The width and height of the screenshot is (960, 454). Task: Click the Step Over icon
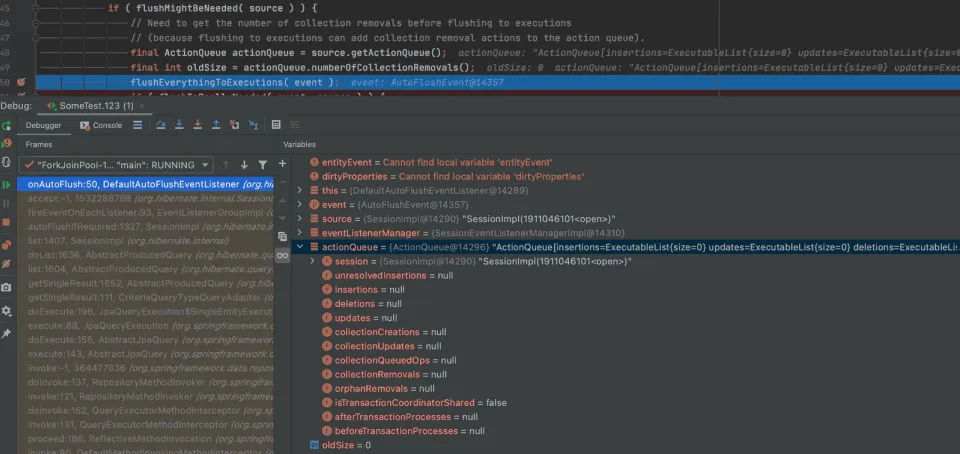pos(160,125)
